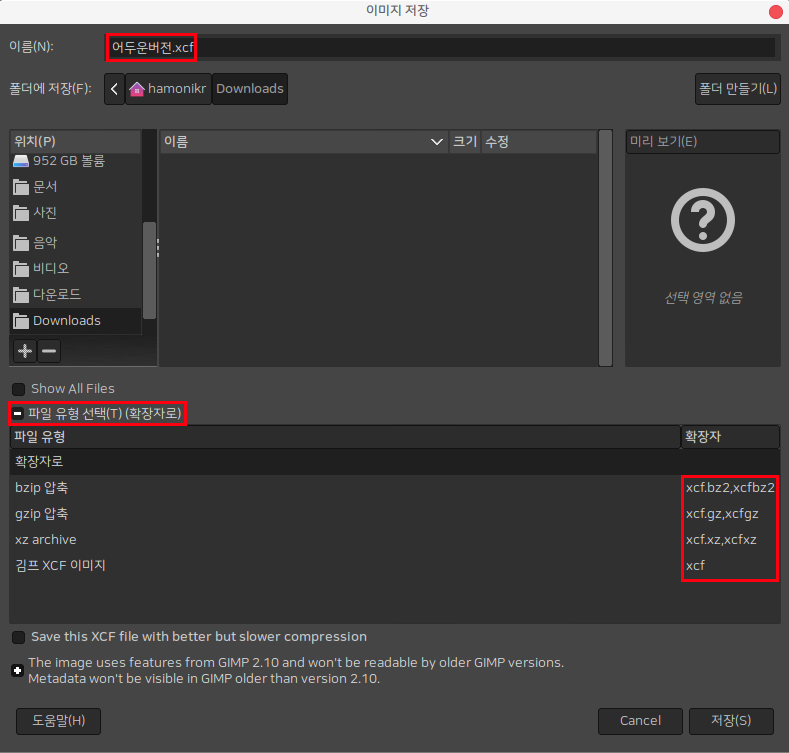Select the 김프 XCF 이미지 file type
The image size is (789, 753).
(60, 566)
